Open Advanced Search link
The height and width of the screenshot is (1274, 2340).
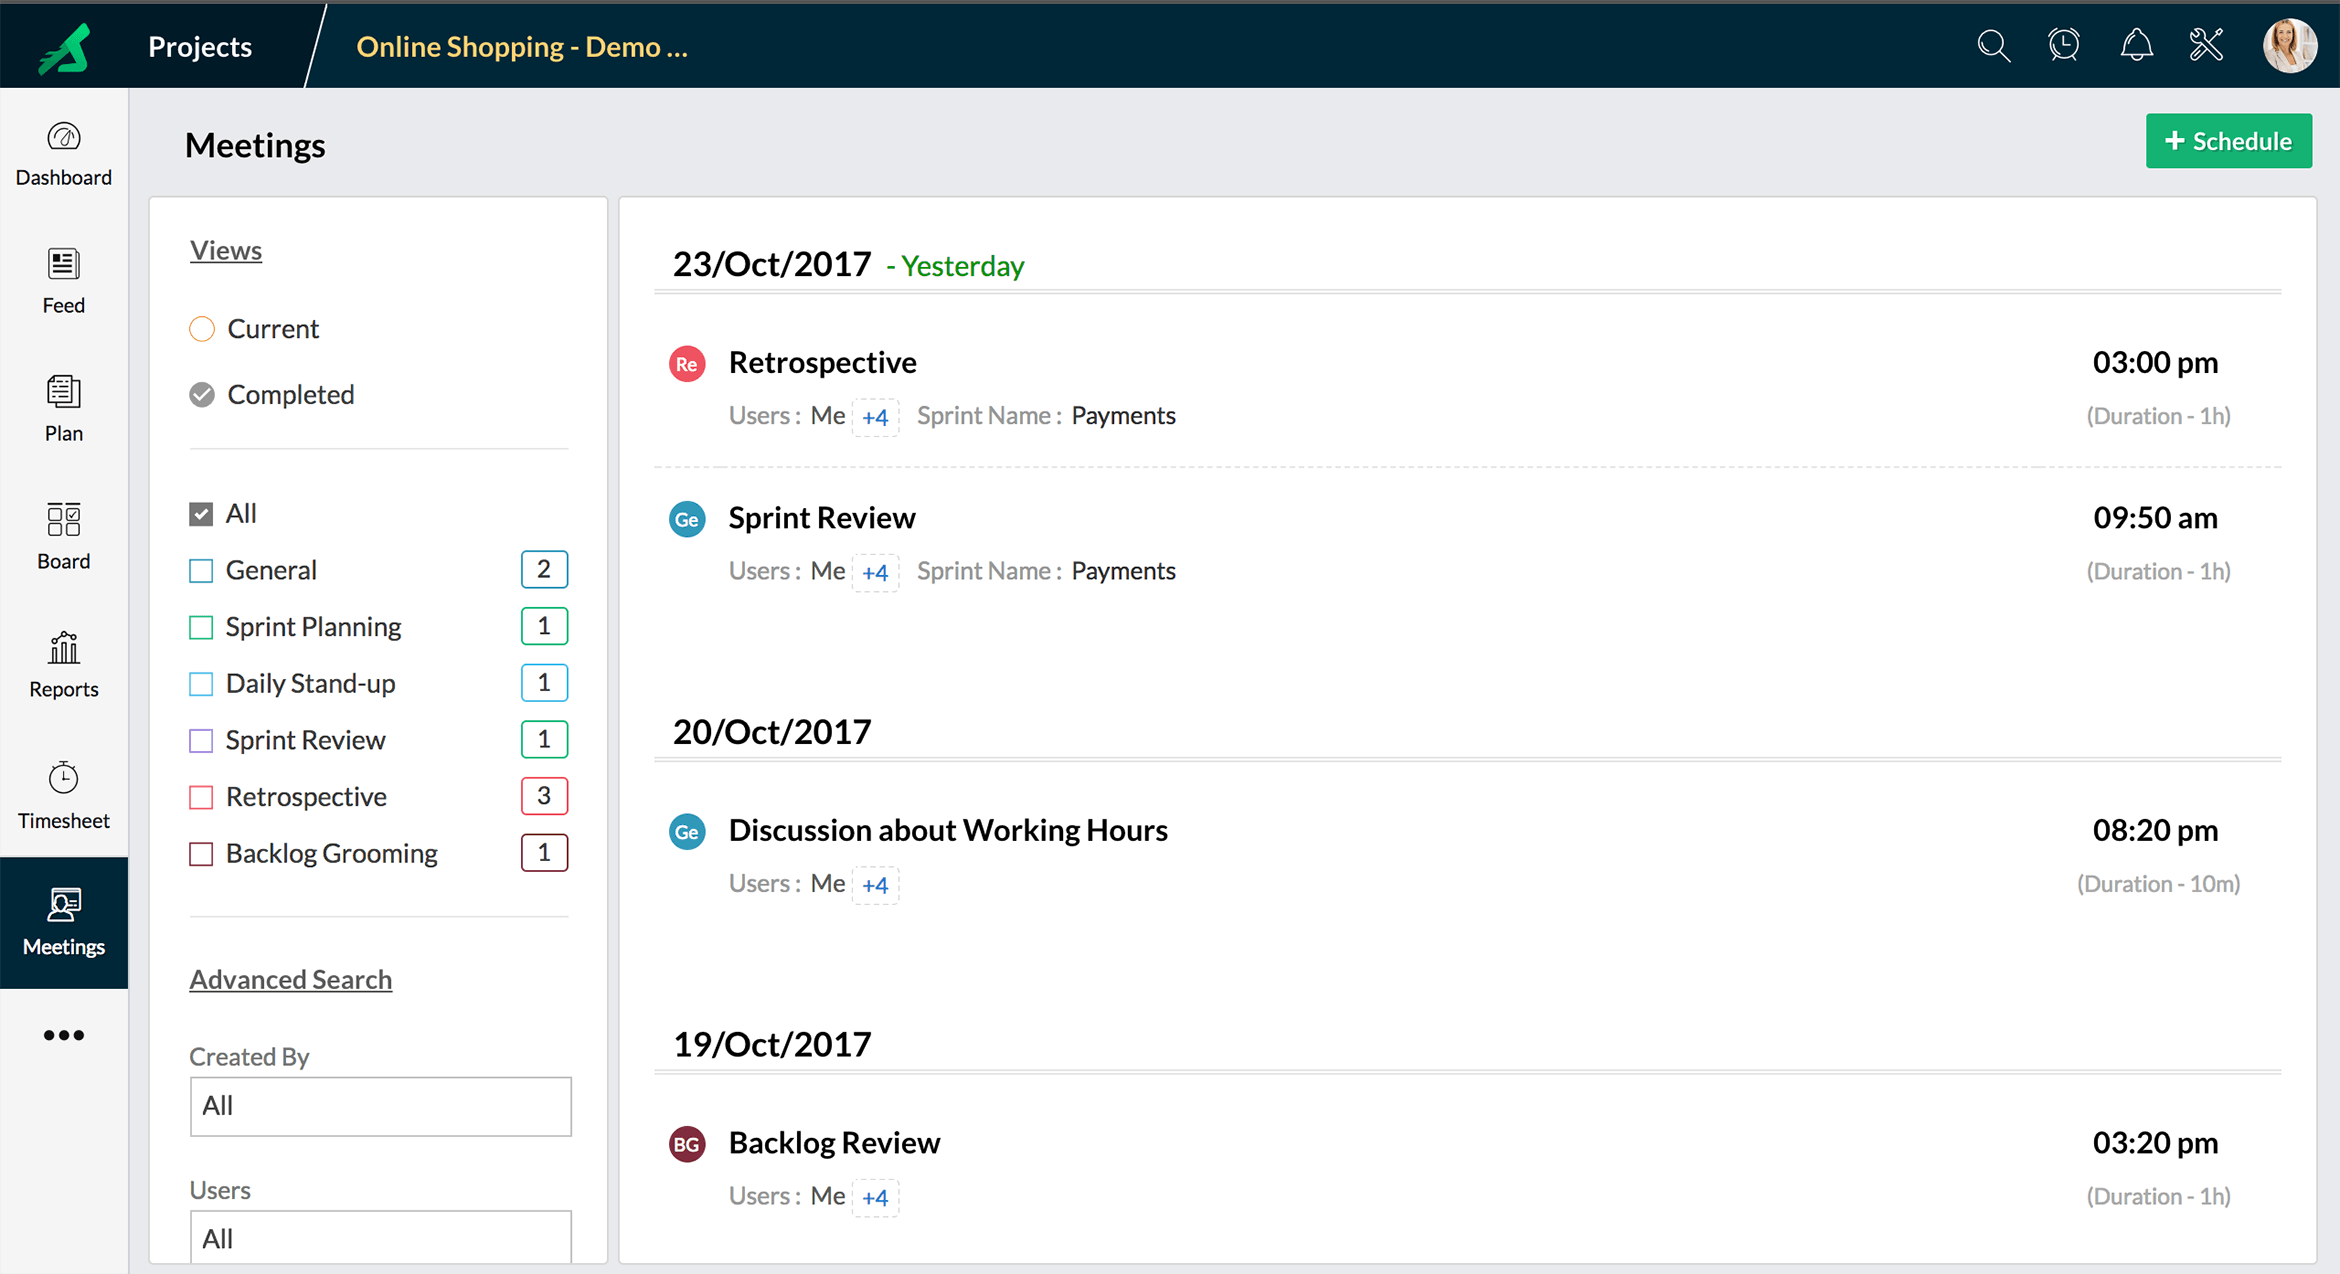(291, 979)
